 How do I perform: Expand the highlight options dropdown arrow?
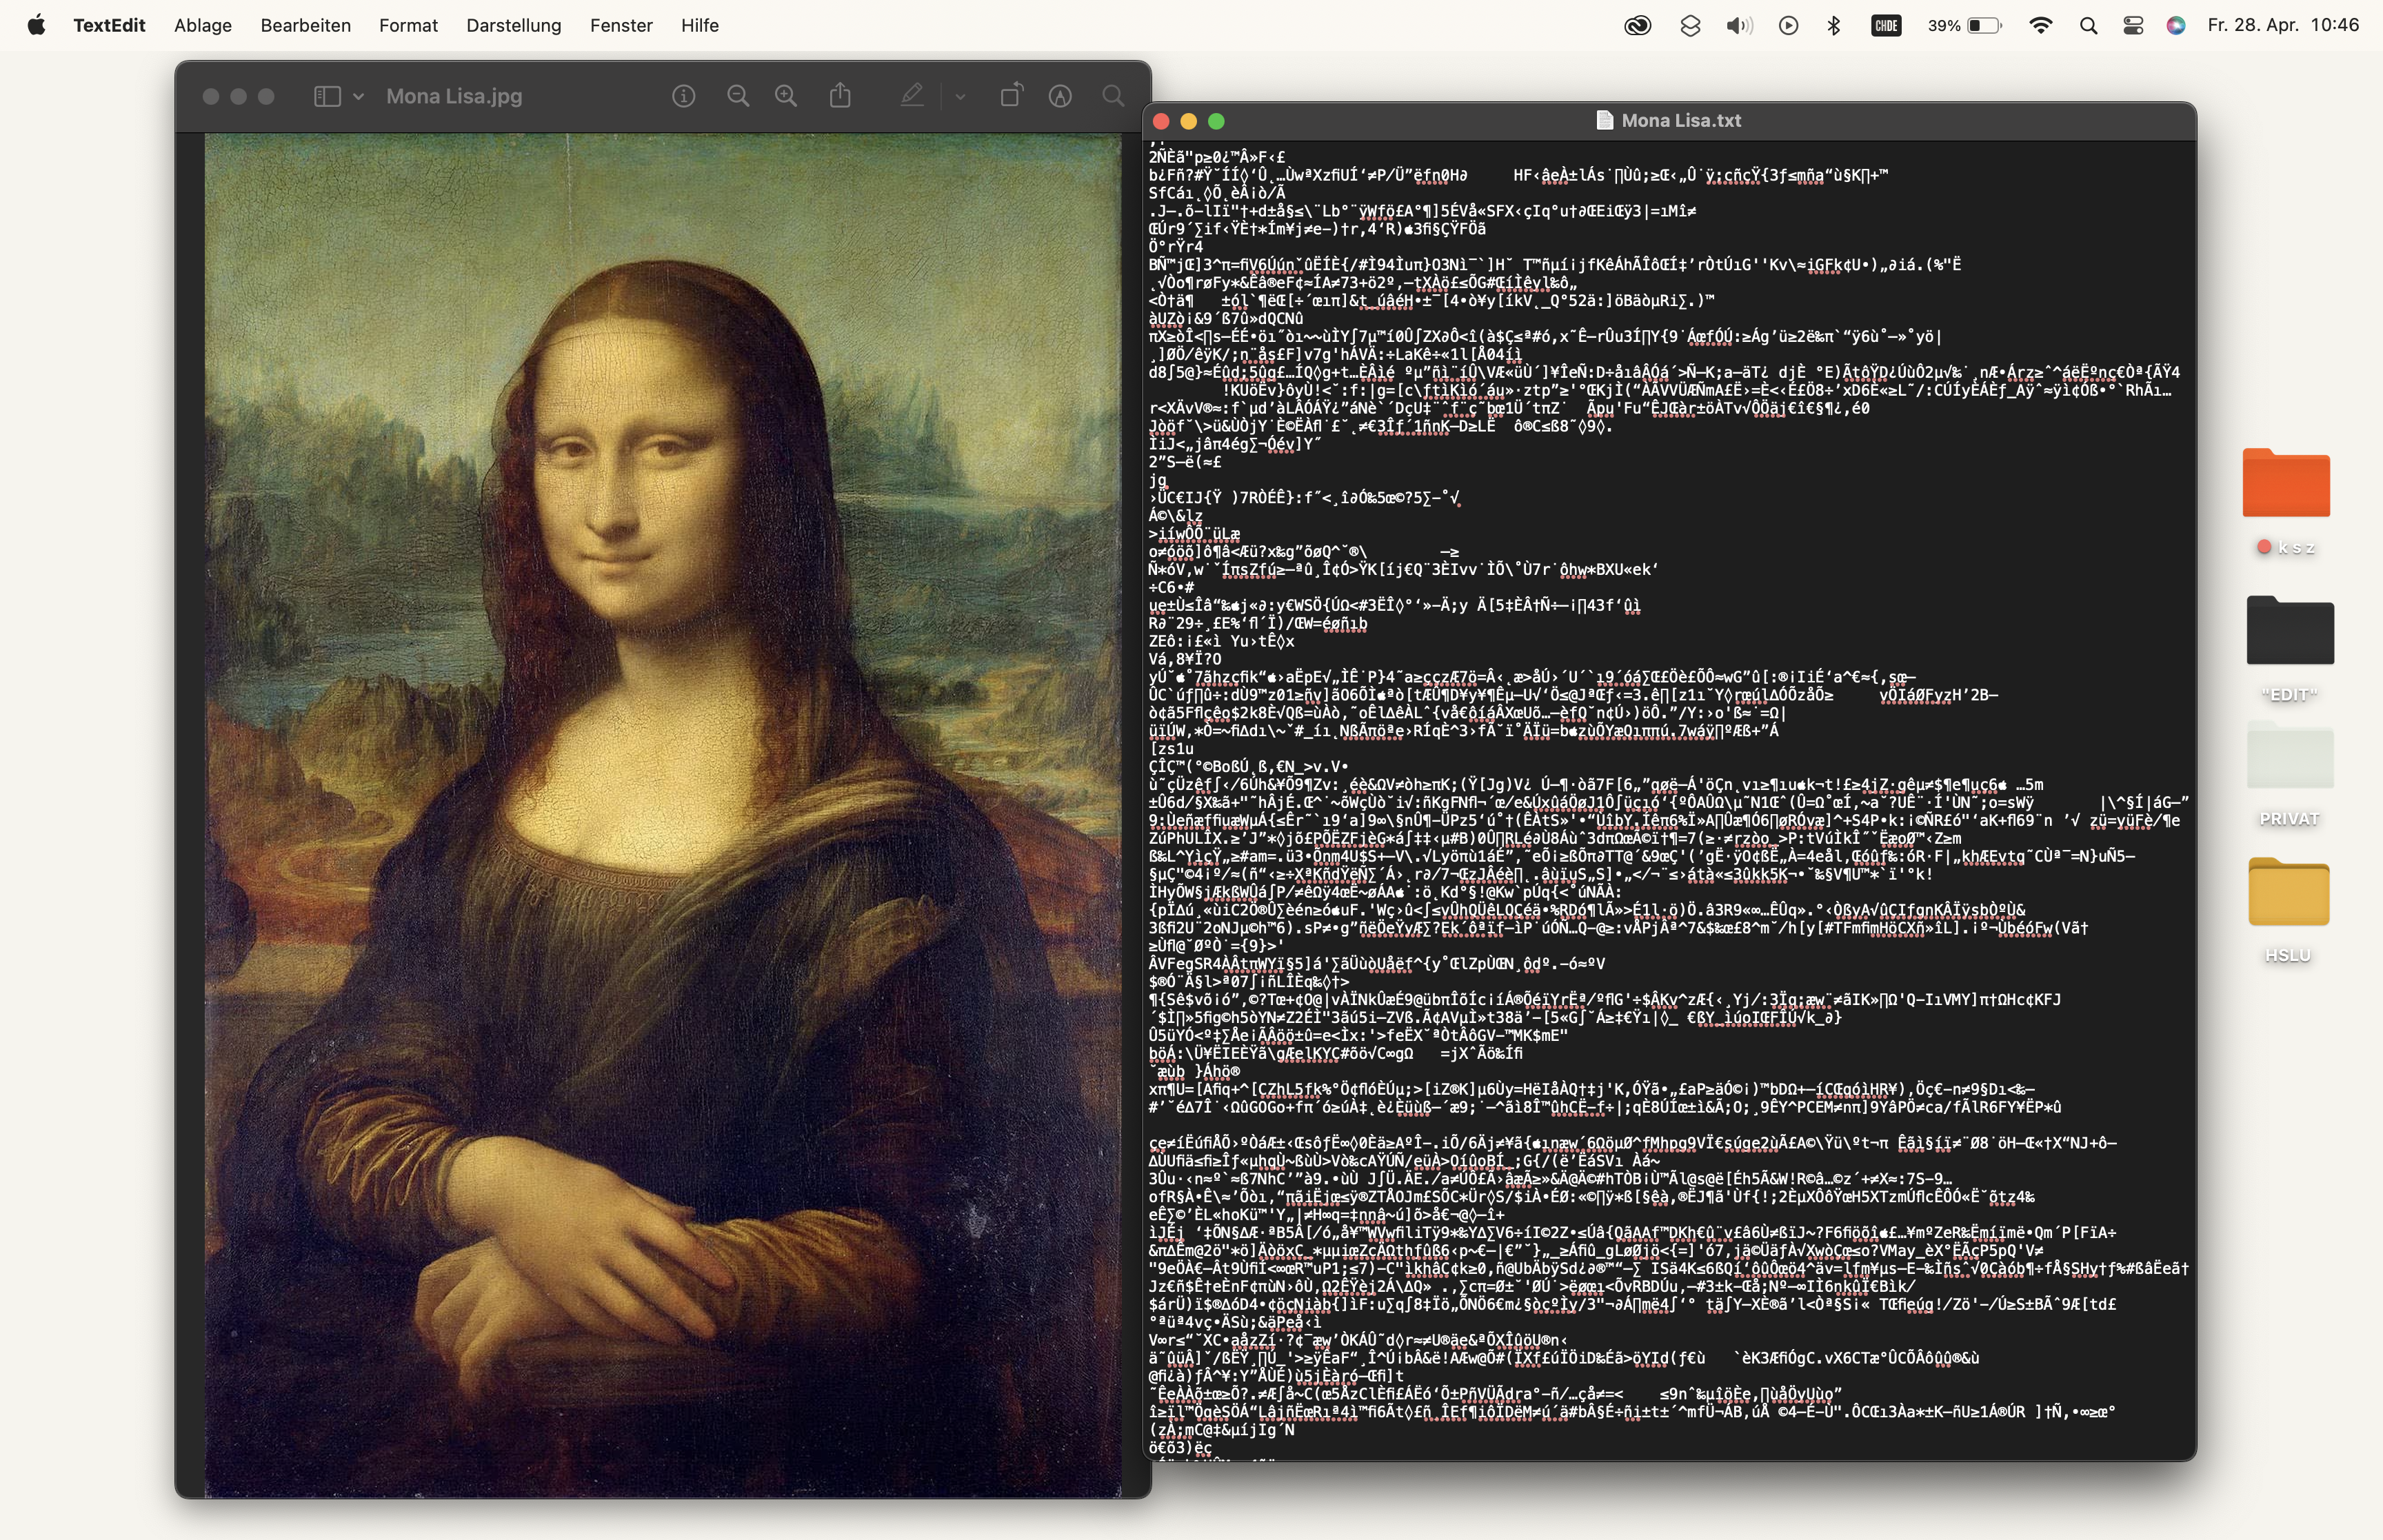point(960,97)
